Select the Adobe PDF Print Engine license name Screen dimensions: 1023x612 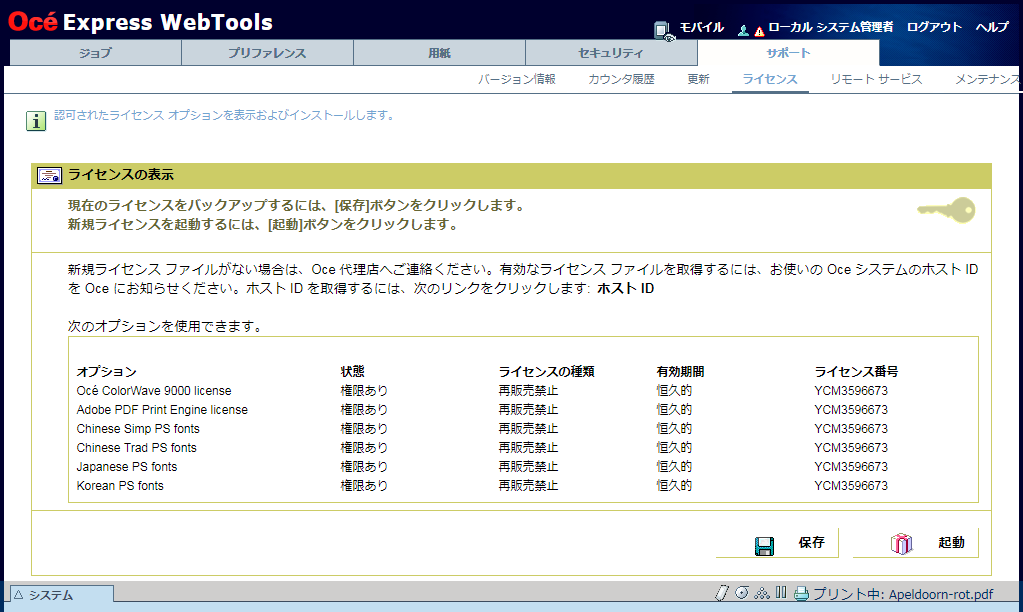[x=162, y=410]
